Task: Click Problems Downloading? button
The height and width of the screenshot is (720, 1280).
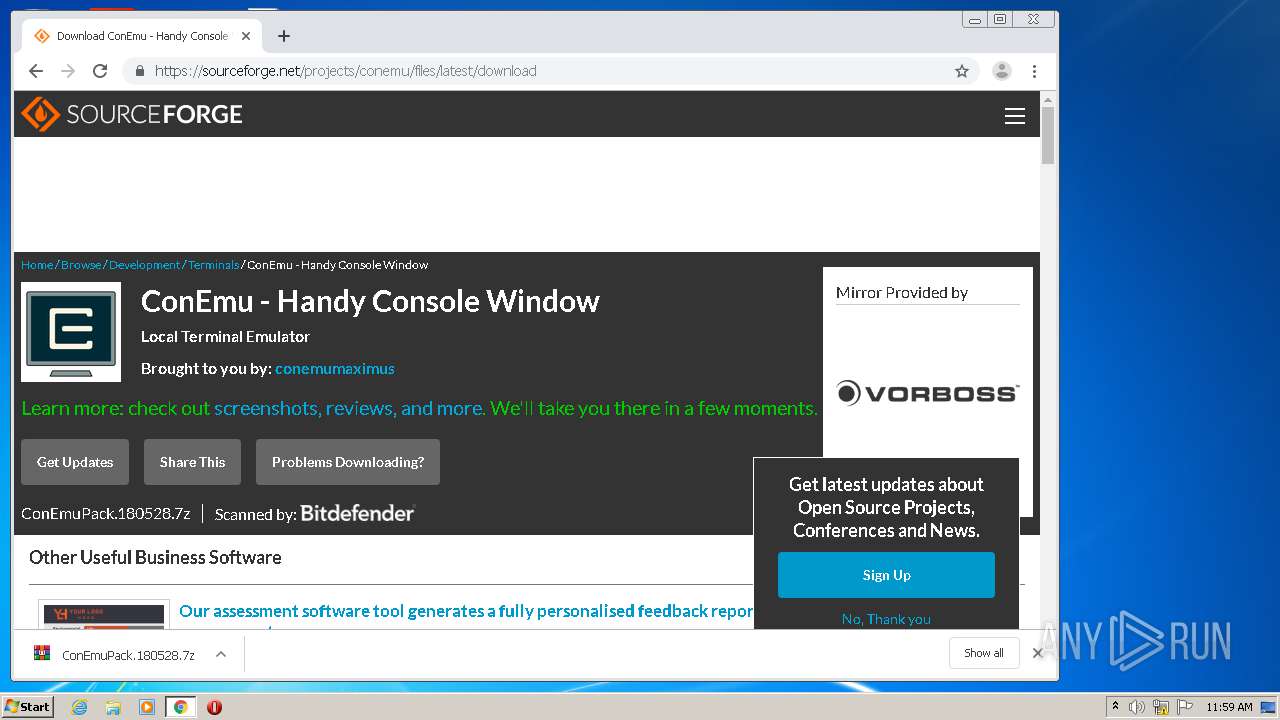Action: click(x=348, y=462)
